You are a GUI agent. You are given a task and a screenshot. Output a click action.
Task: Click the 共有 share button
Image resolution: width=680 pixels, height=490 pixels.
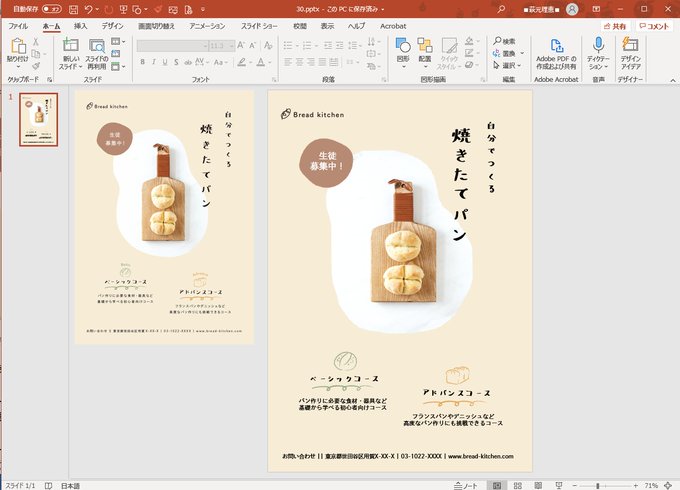[615, 26]
